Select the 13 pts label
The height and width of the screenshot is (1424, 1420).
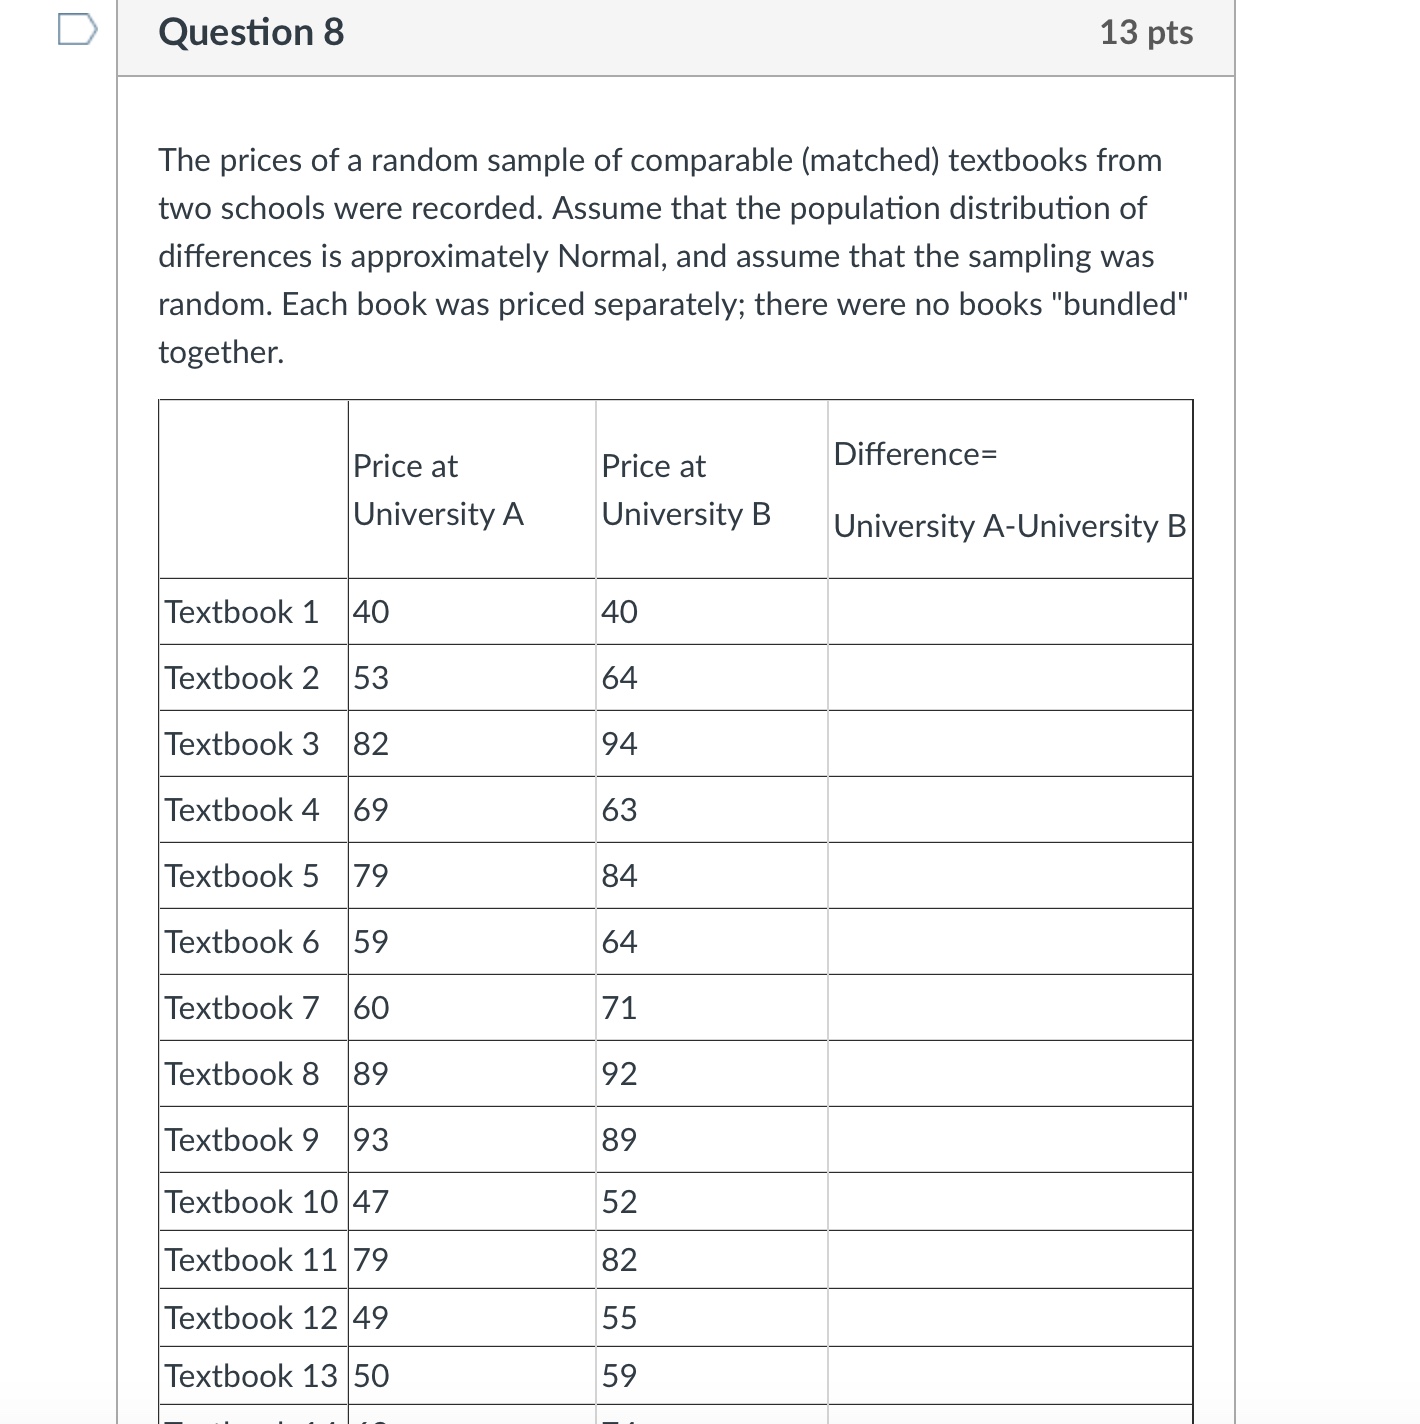click(1146, 32)
